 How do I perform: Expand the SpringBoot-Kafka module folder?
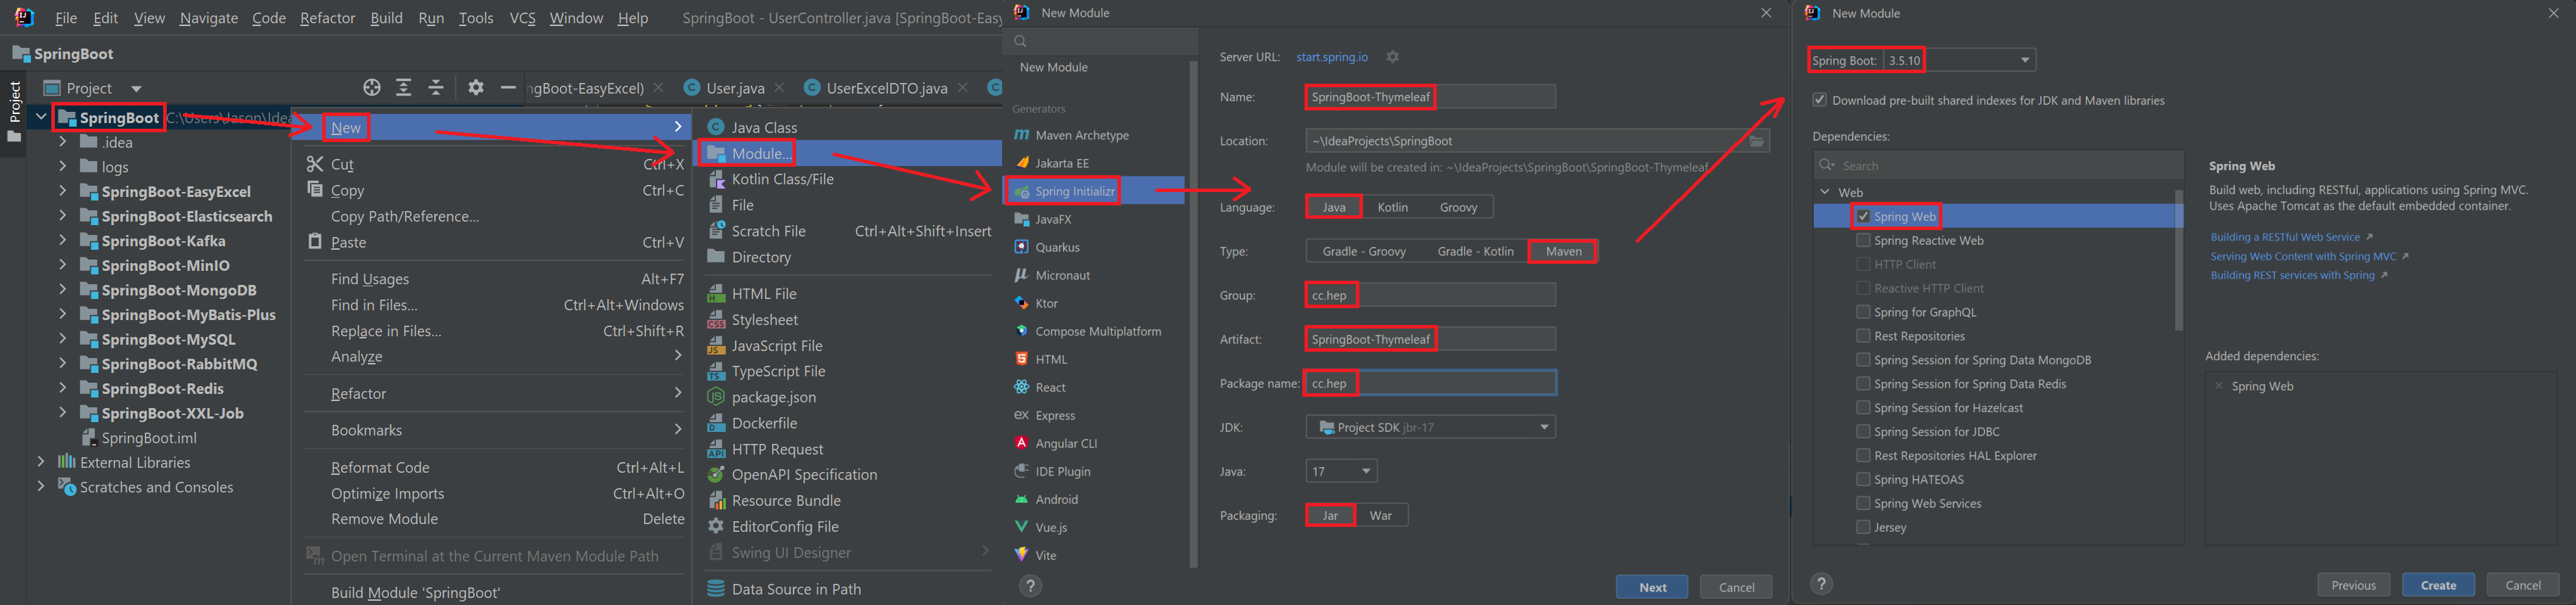(62, 240)
